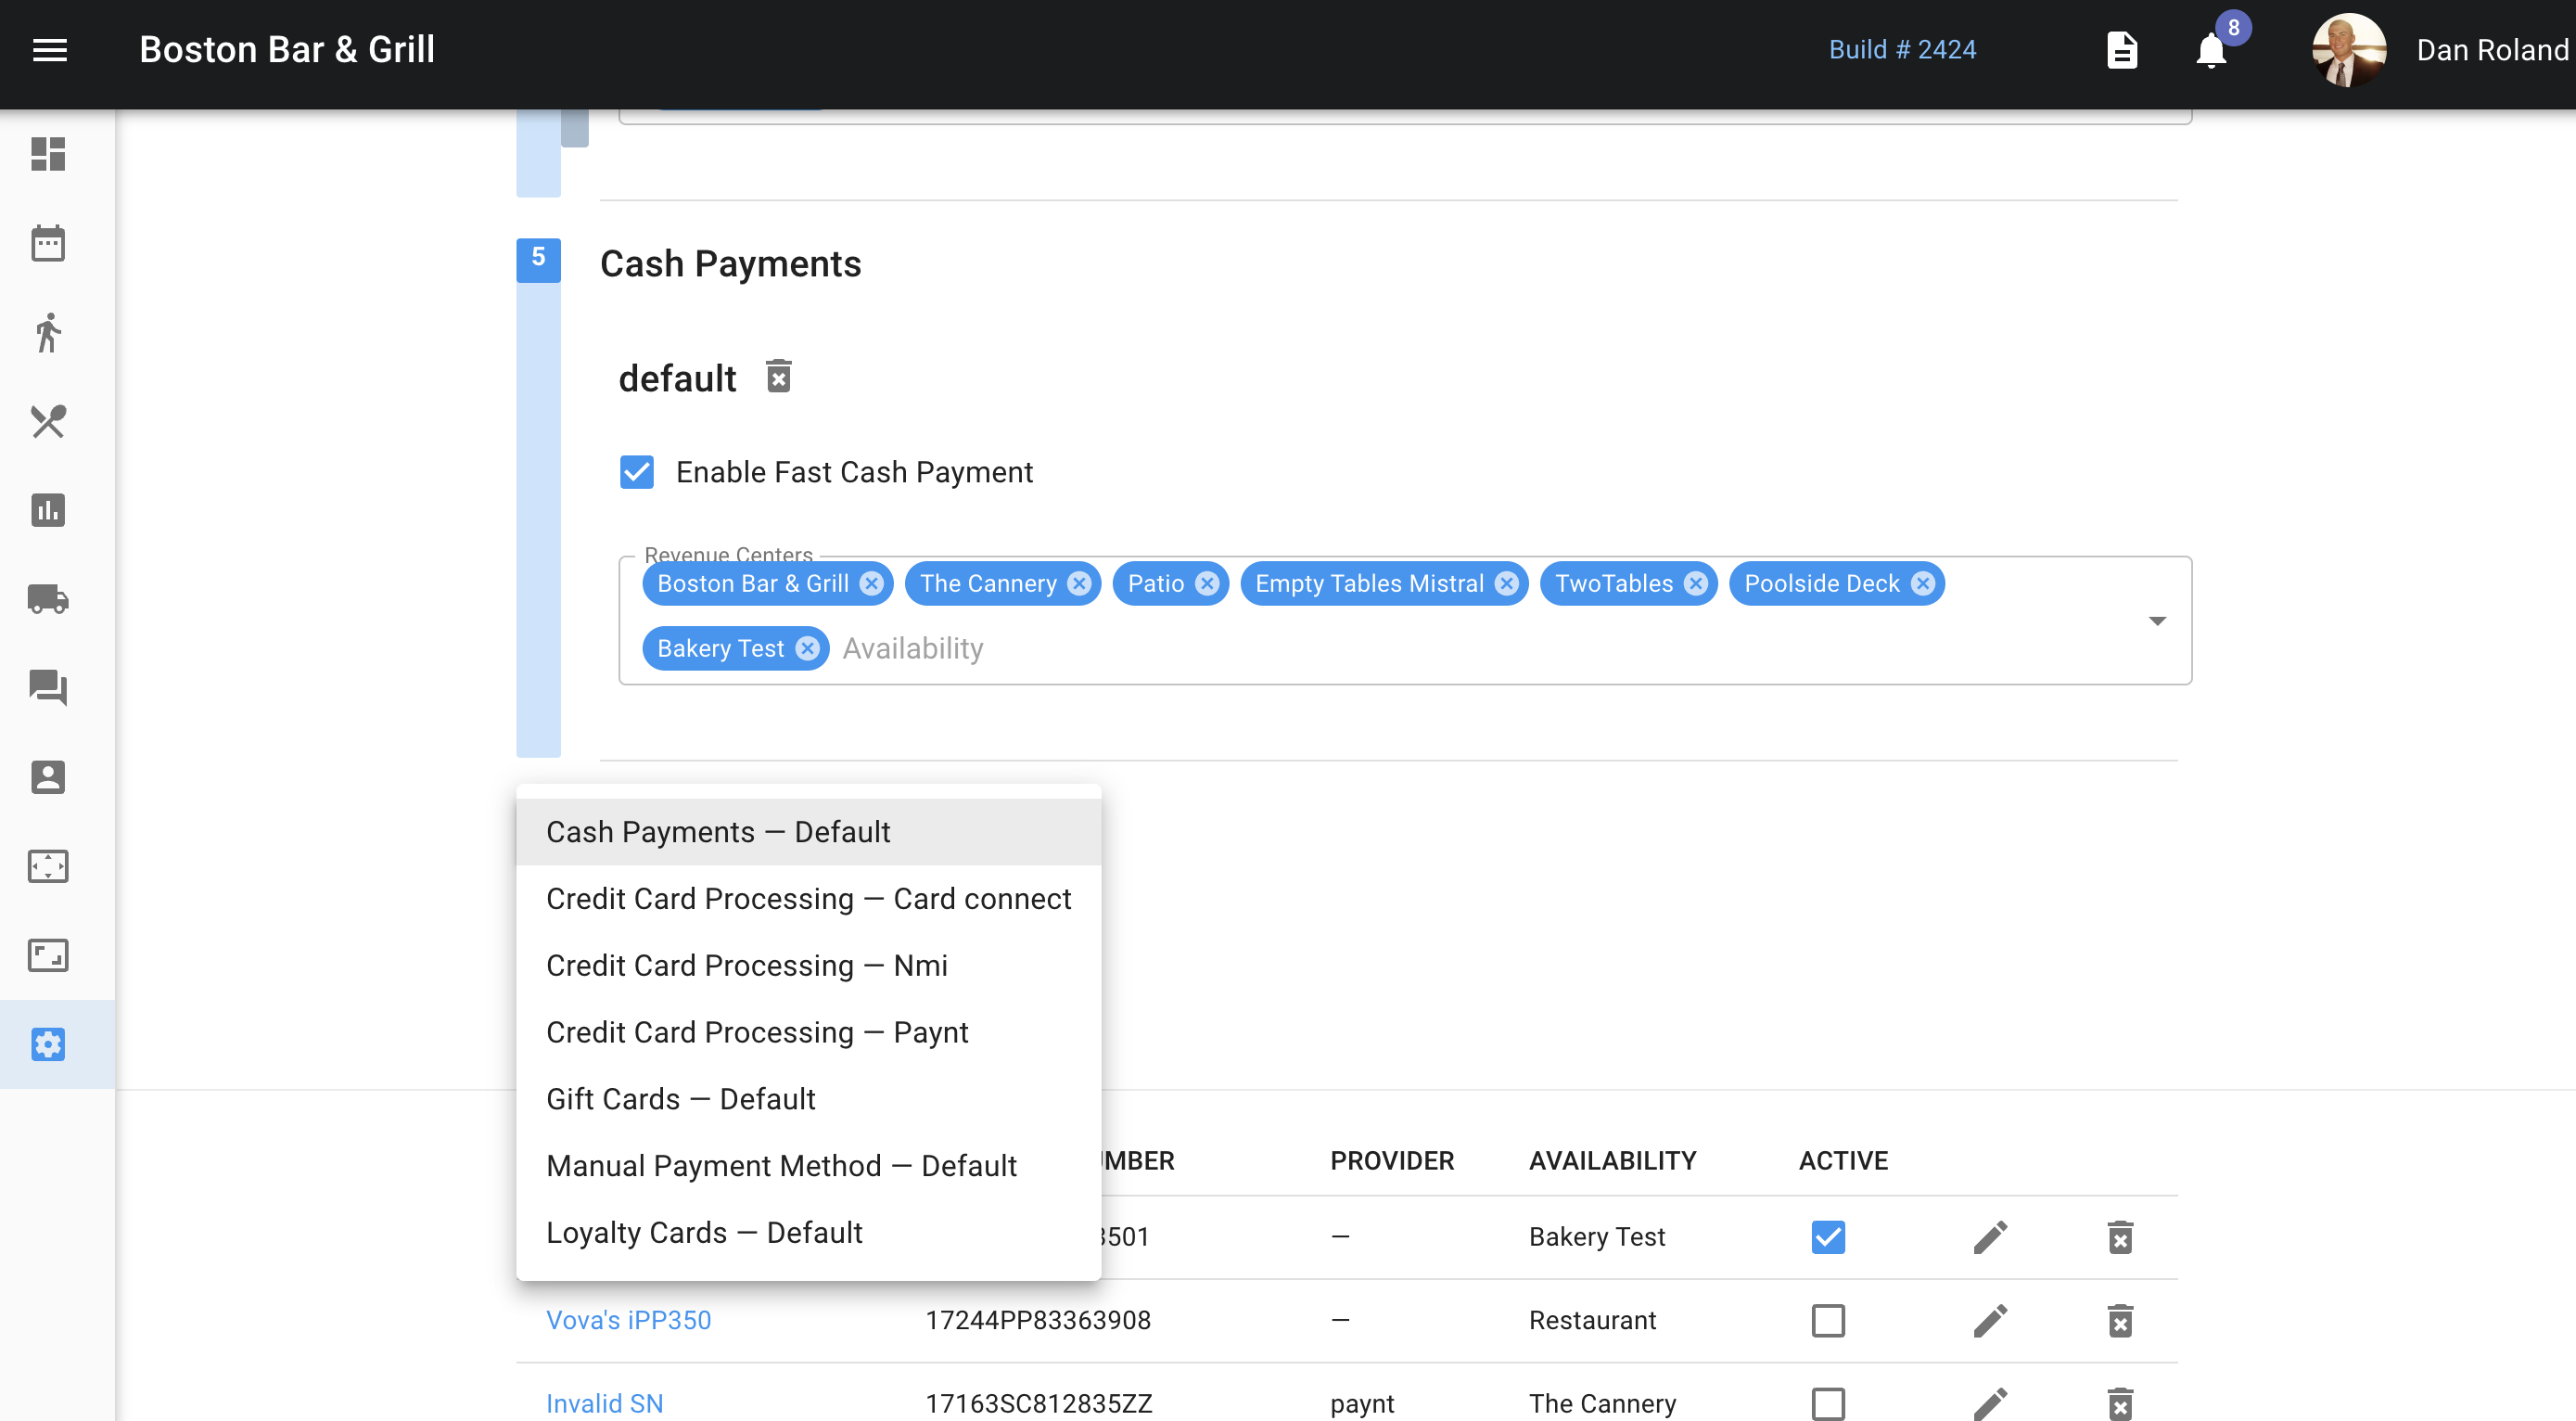This screenshot has width=2576, height=1421.
Task: Remove the Patio revenue center chip
Action: click(x=1207, y=584)
